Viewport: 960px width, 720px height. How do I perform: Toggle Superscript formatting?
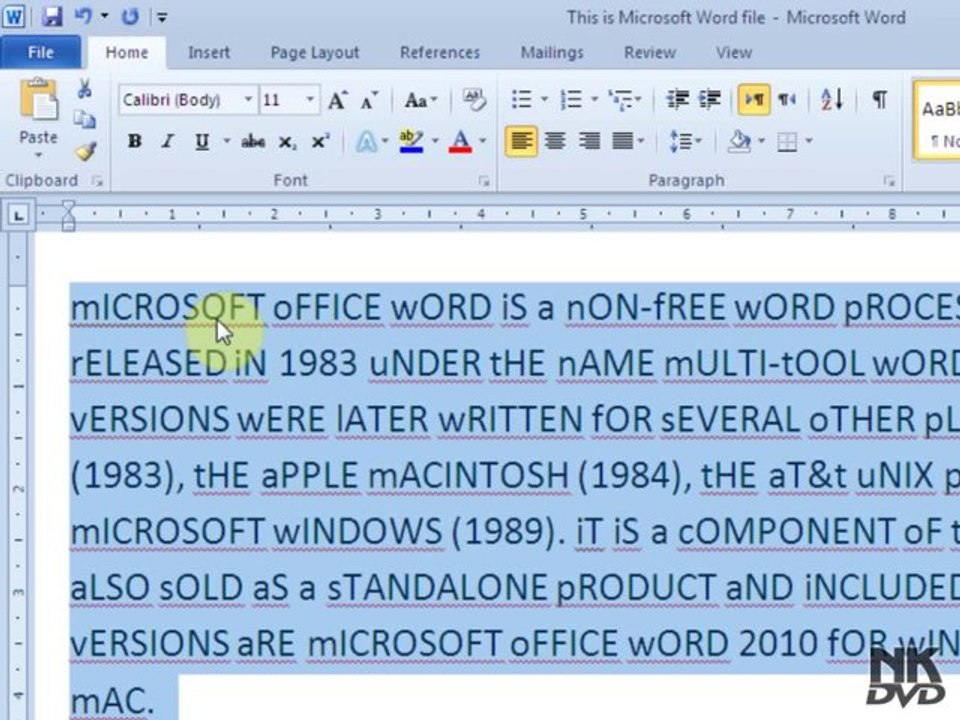[320, 141]
